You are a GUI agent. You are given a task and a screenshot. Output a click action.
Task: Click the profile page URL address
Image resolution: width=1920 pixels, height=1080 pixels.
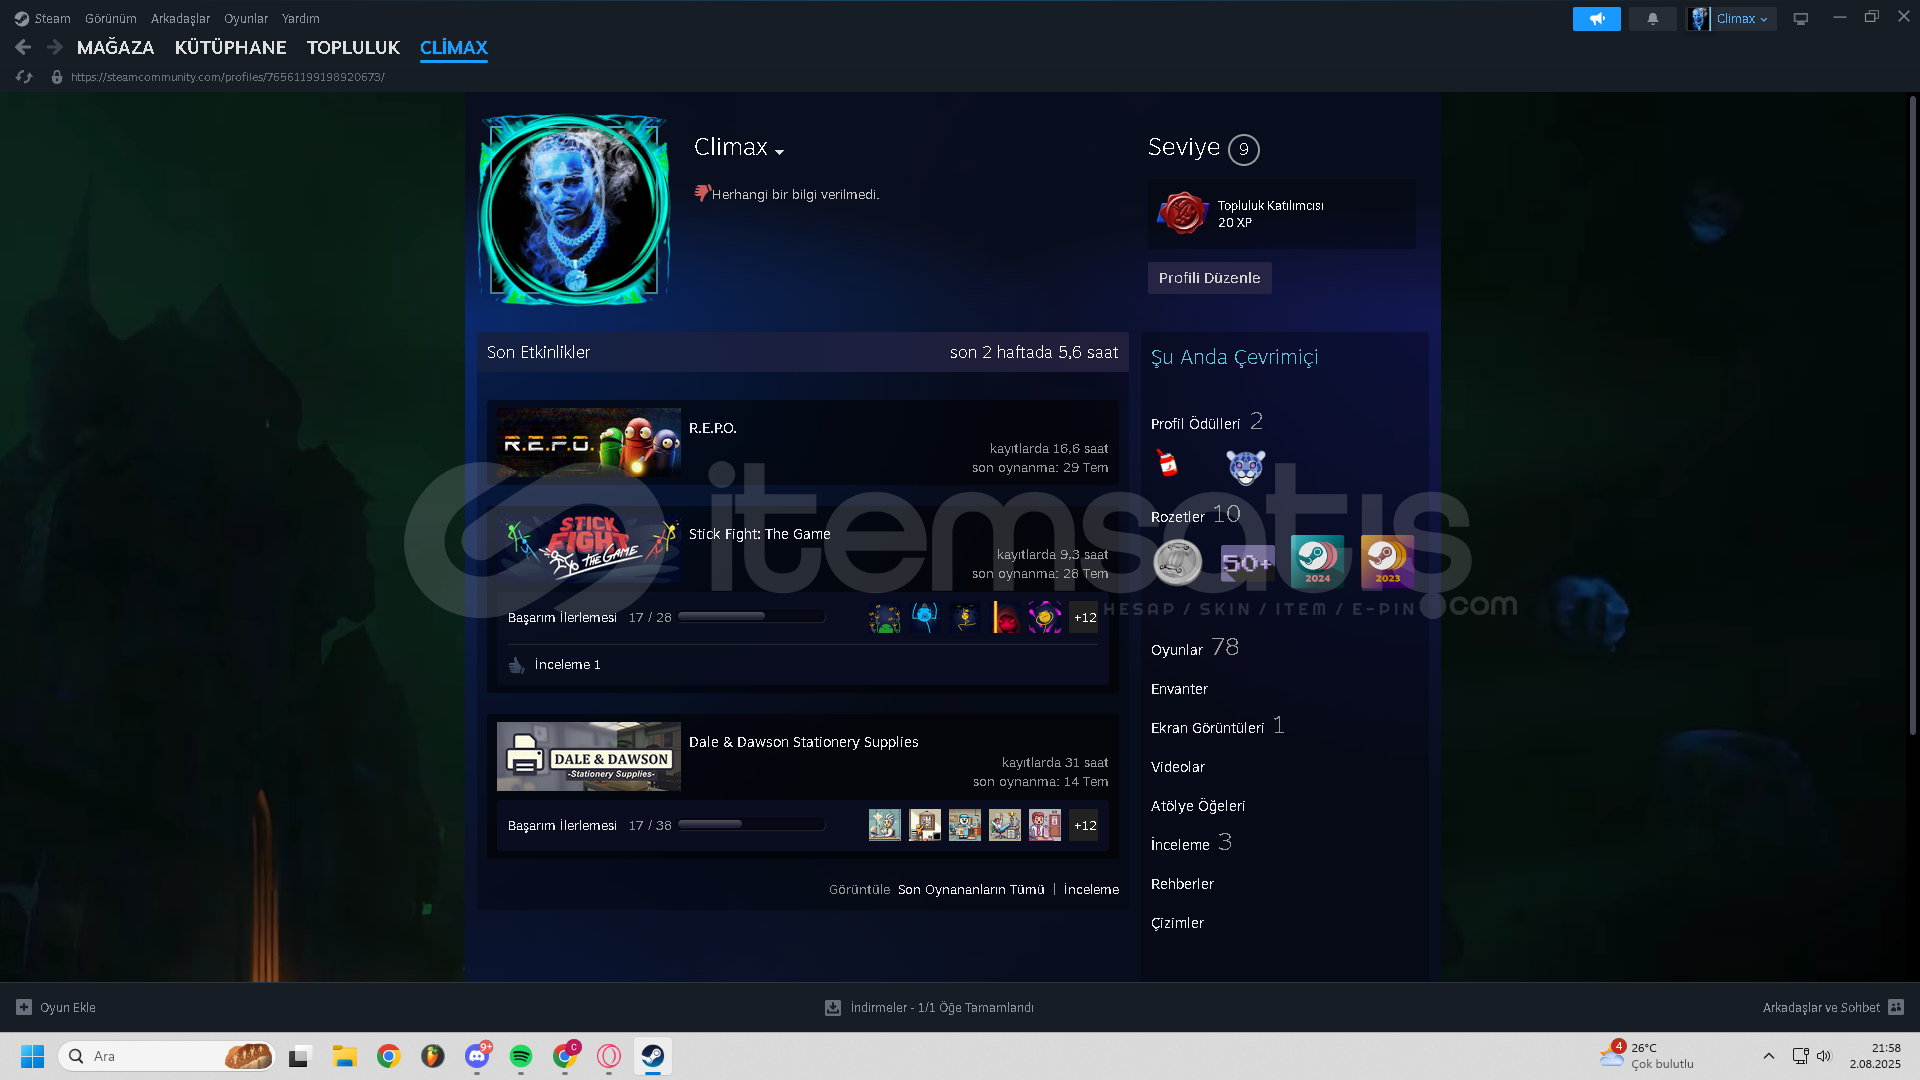[x=228, y=77]
